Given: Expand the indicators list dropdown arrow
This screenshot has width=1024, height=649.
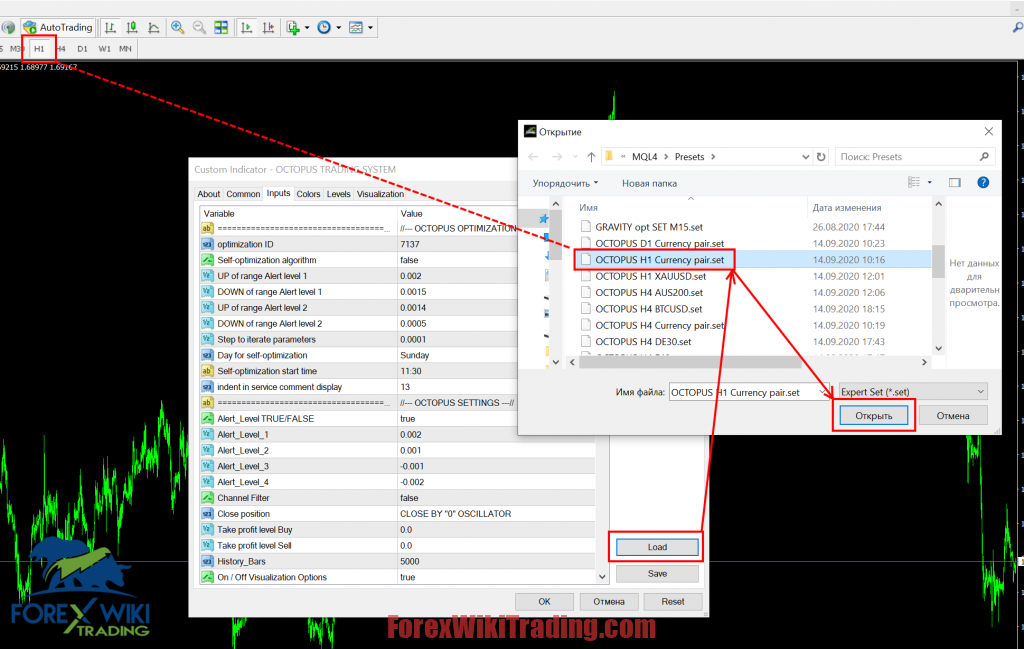Looking at the screenshot, I should click(307, 27).
